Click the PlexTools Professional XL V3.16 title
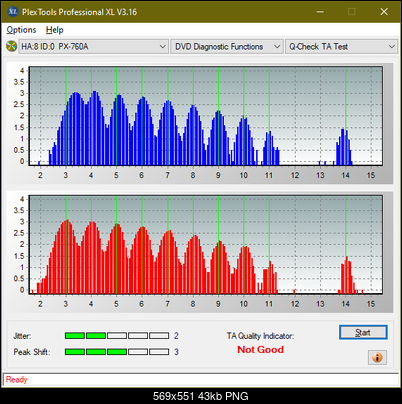The height and width of the screenshot is (404, 402). point(79,12)
